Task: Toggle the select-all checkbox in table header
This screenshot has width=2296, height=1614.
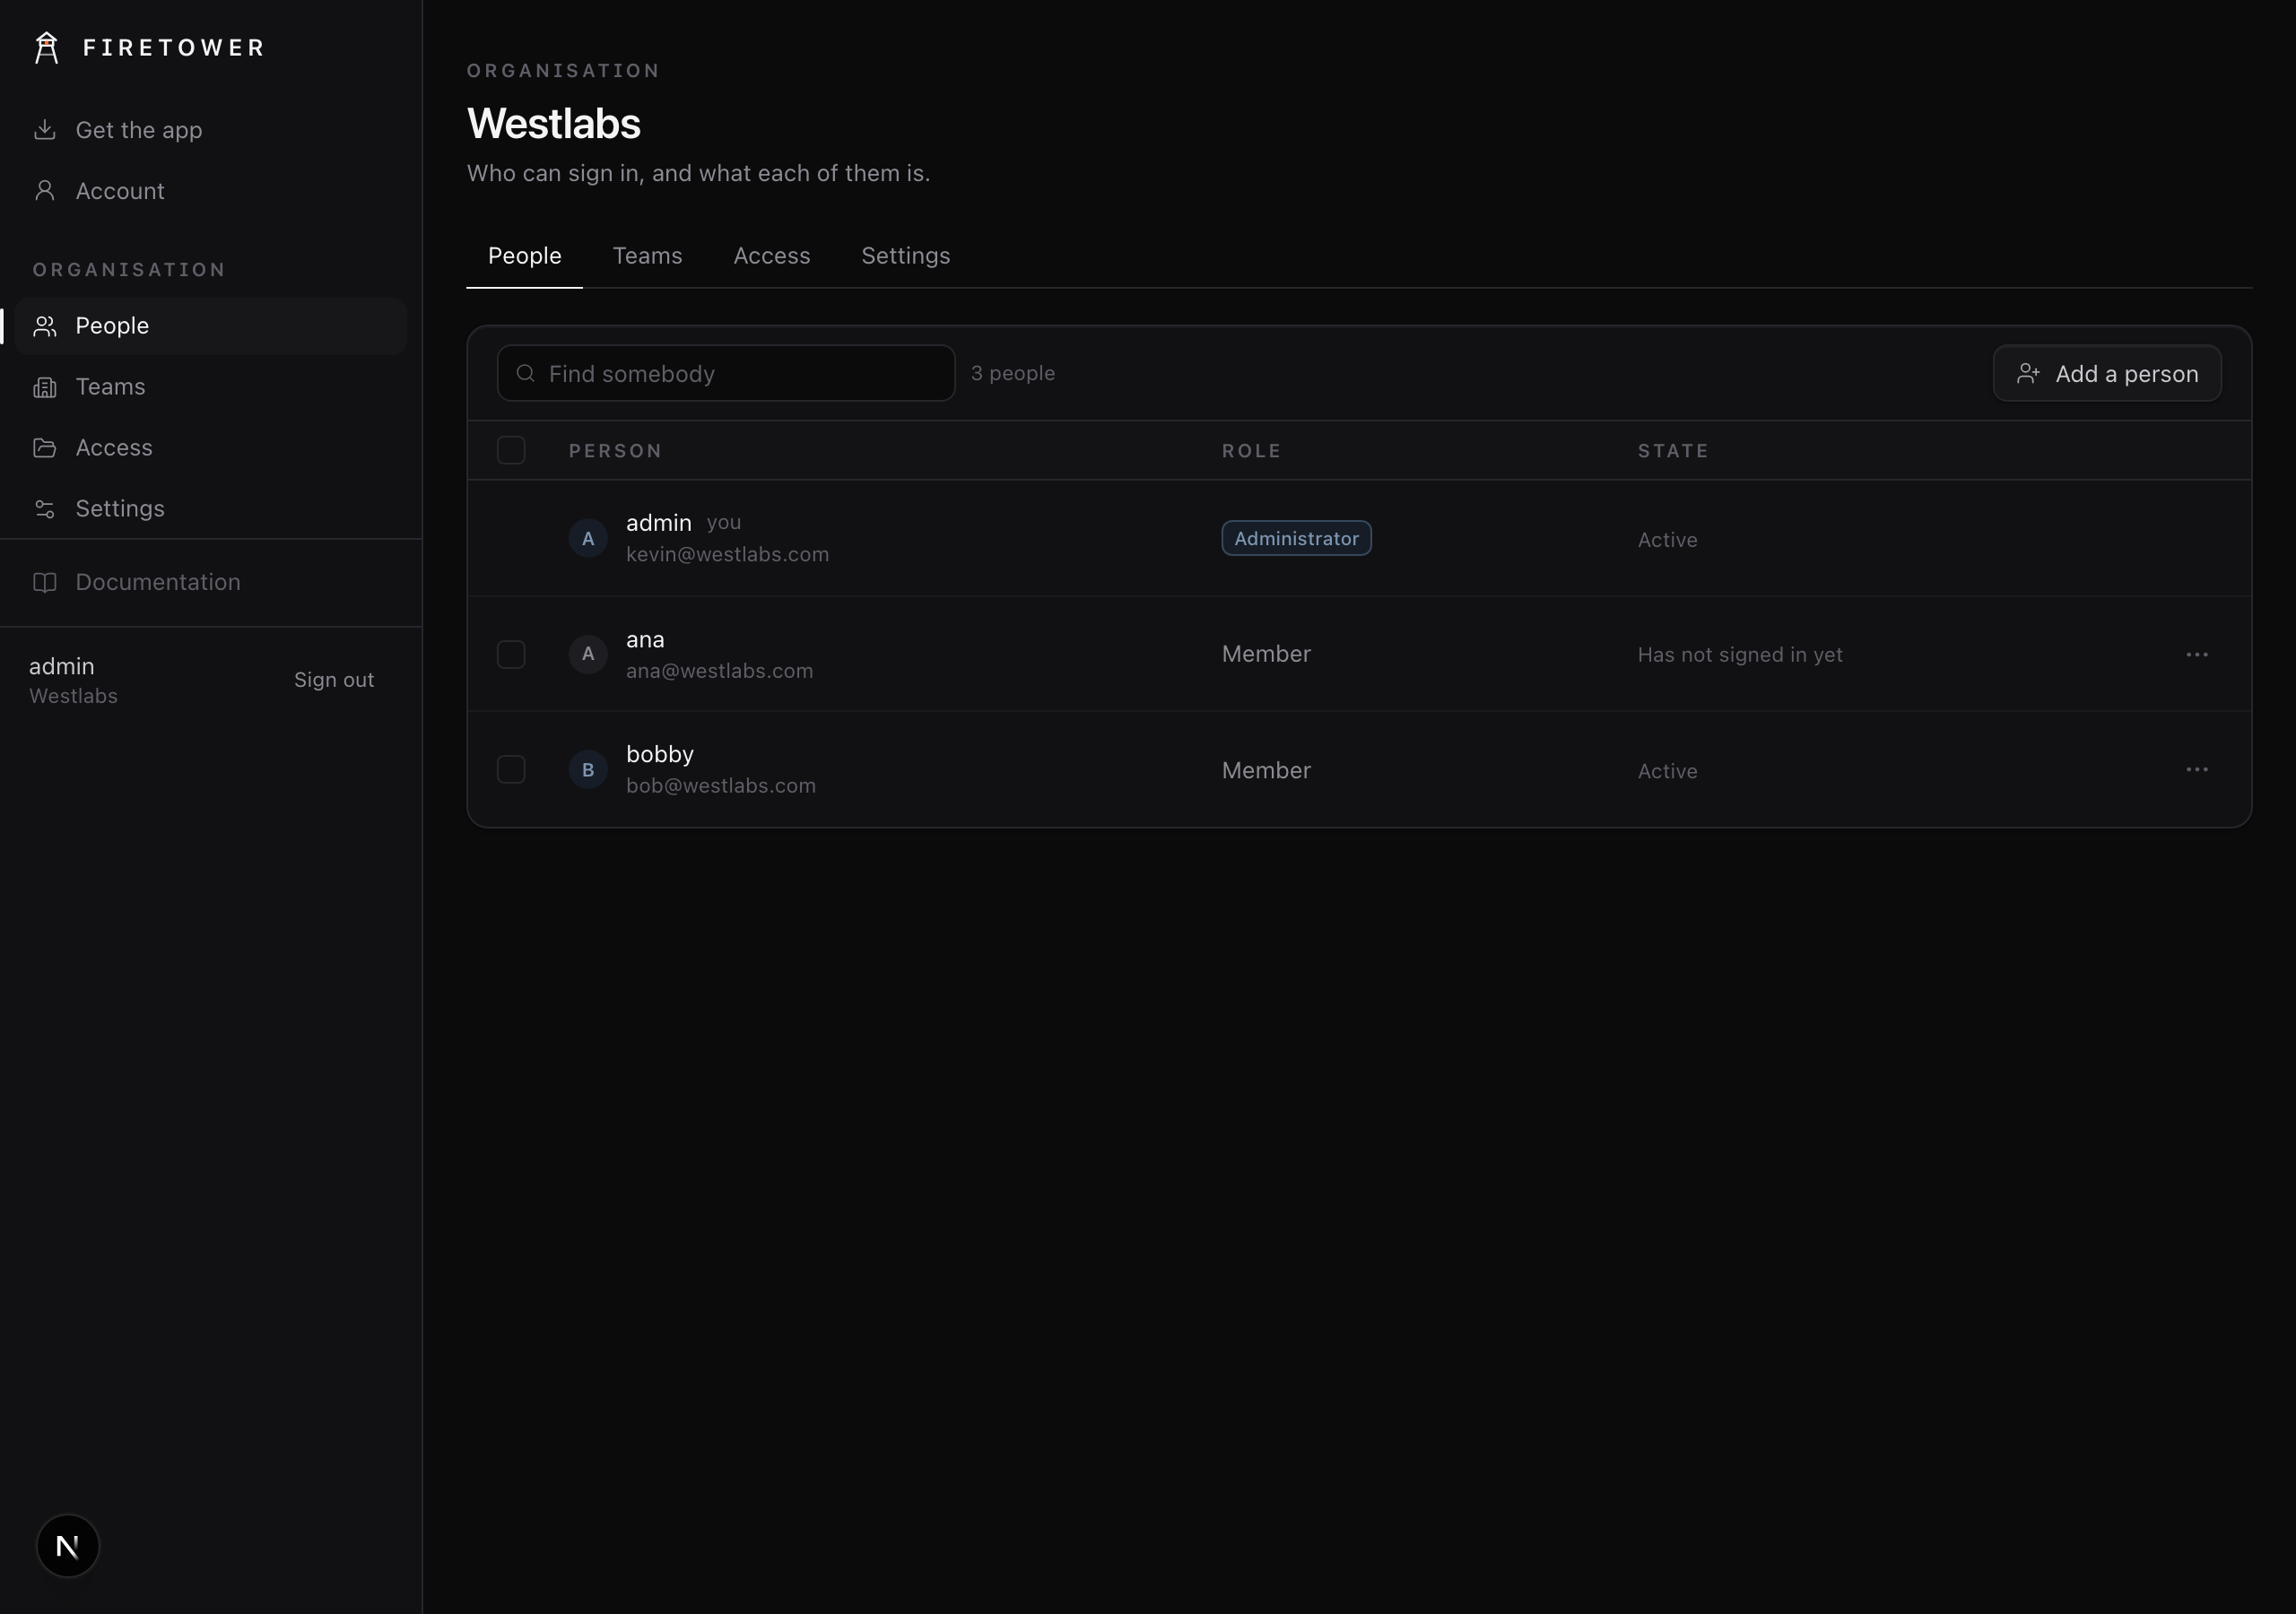Action: (x=511, y=450)
